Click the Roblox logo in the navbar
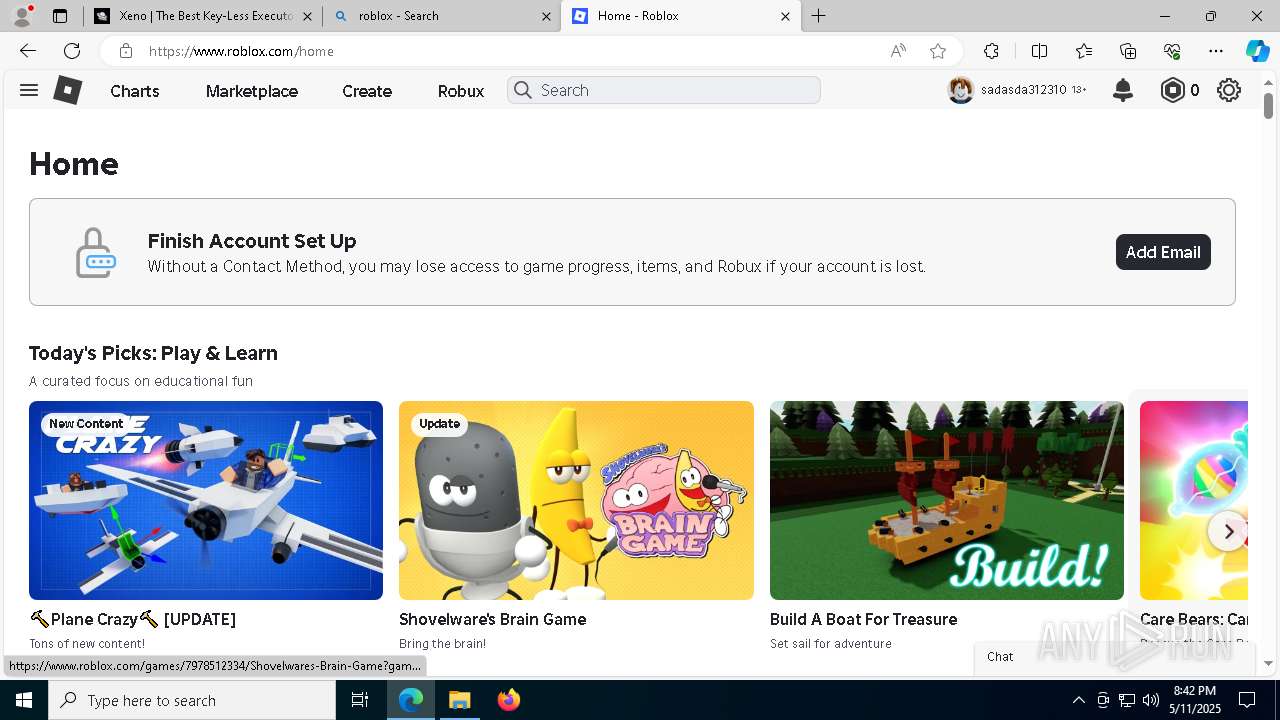 click(x=67, y=90)
